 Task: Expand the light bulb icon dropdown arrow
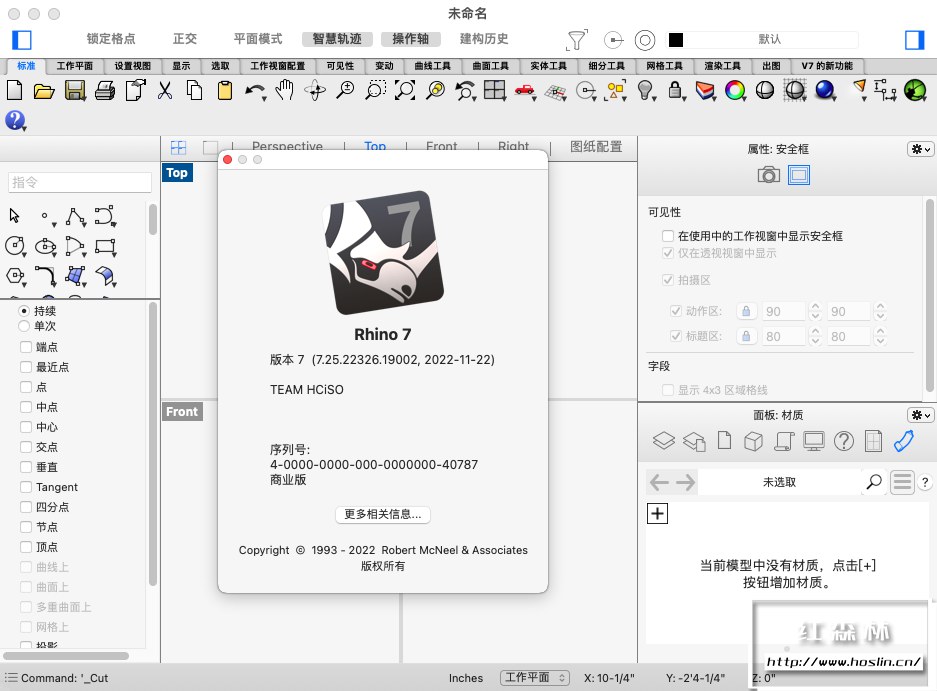[654, 99]
